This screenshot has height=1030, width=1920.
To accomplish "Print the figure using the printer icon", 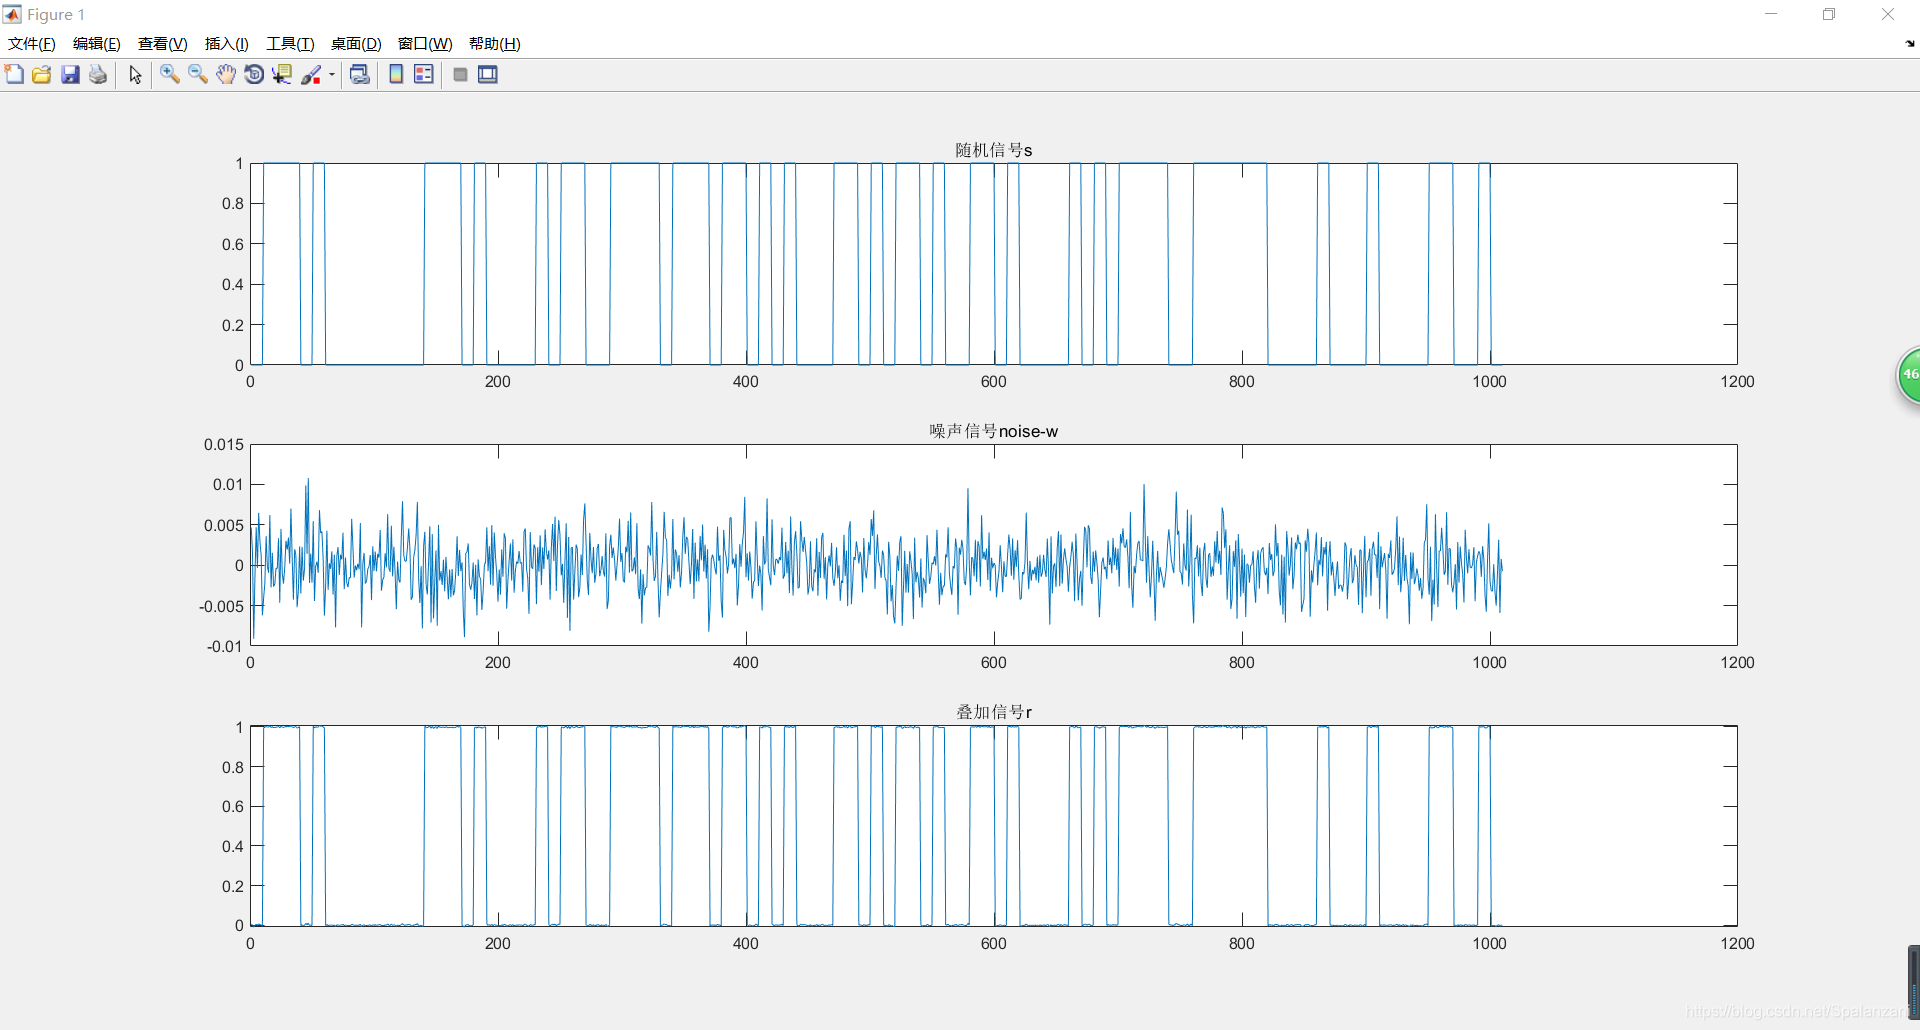I will click(x=98, y=74).
